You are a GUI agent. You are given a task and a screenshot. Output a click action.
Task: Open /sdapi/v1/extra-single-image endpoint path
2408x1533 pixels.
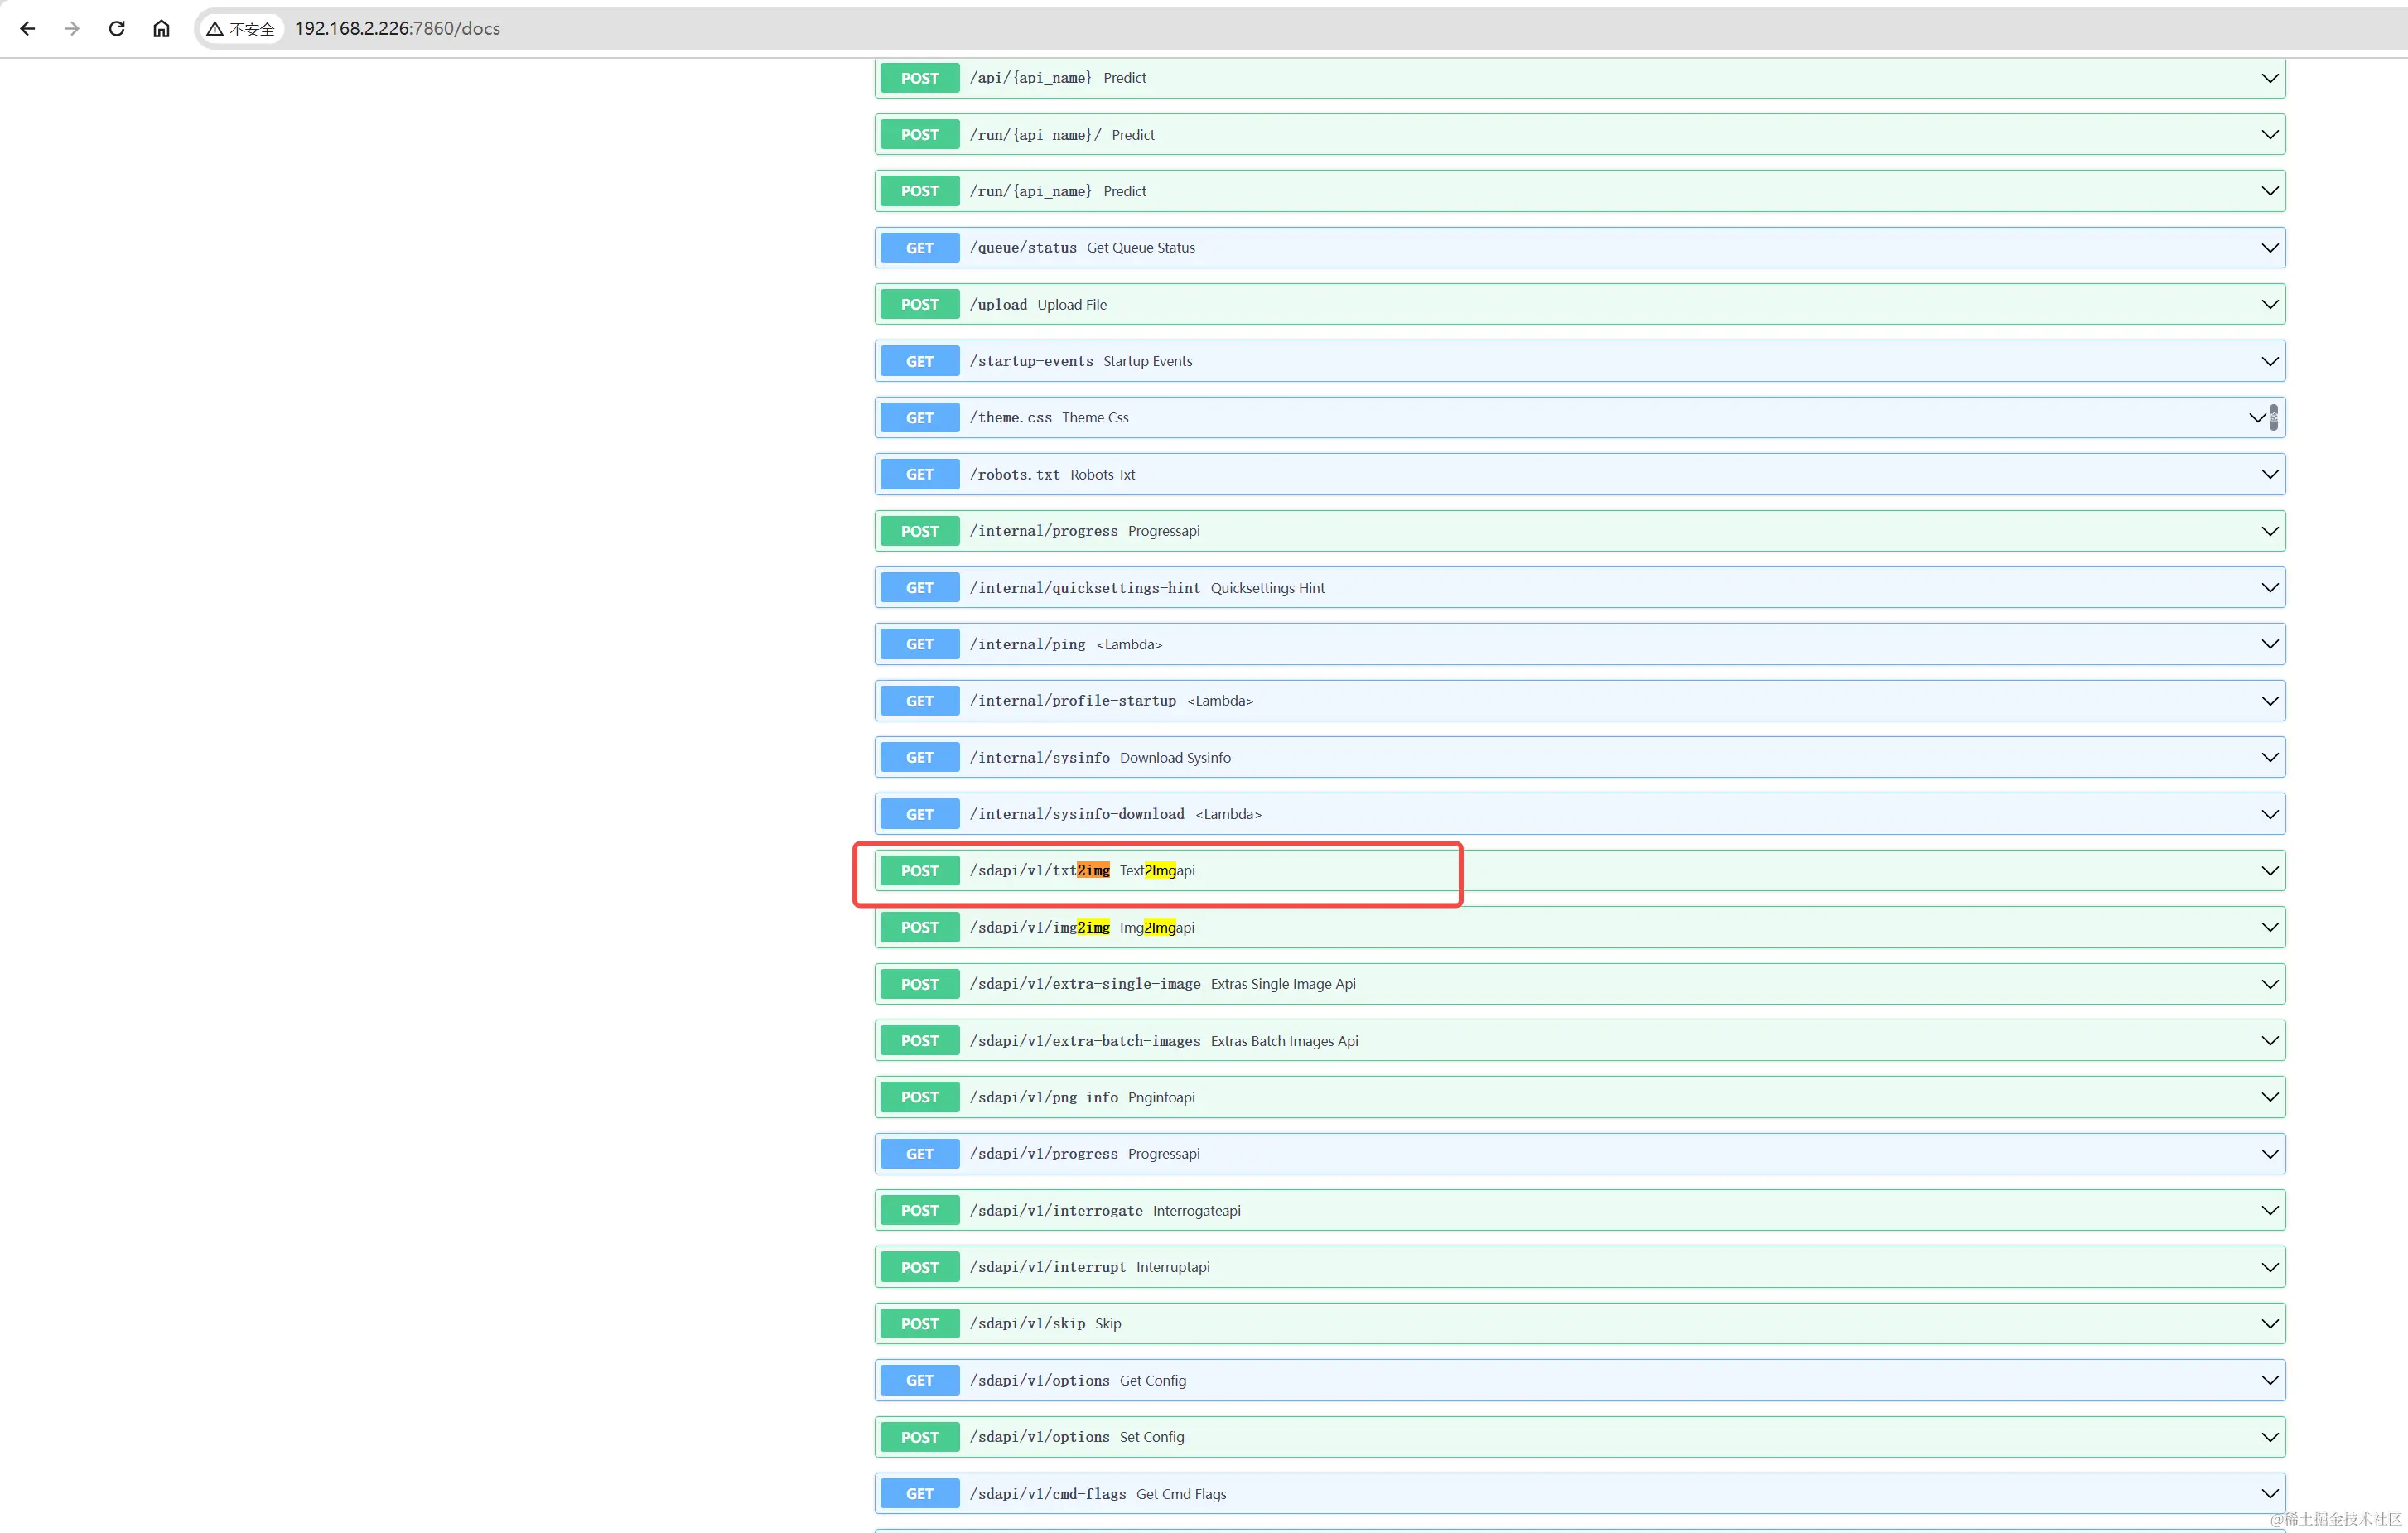[x=1084, y=984]
